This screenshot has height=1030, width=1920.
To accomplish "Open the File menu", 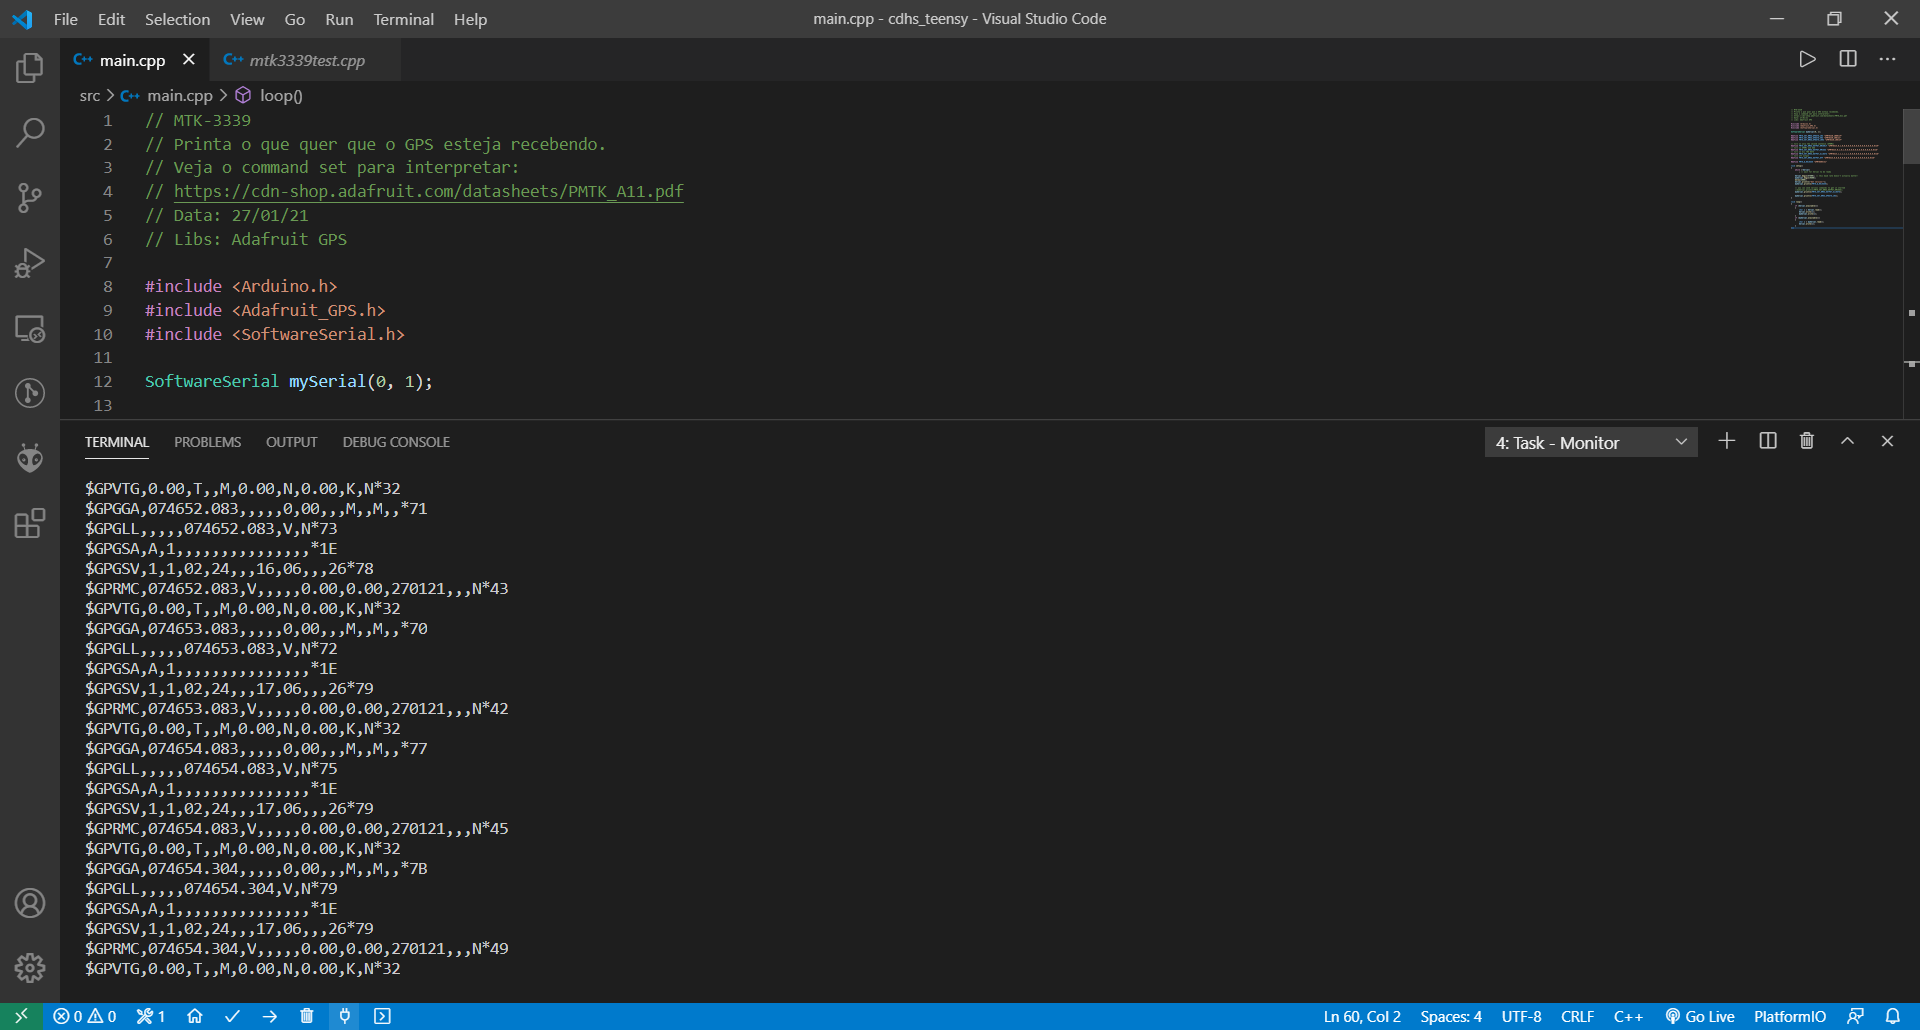I will [x=65, y=19].
